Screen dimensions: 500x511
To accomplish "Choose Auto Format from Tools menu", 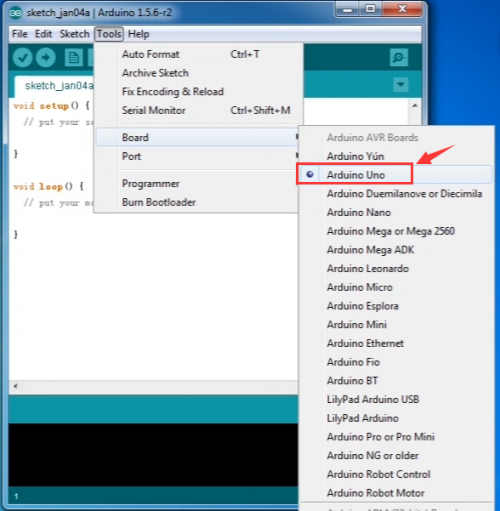I will pos(199,54).
